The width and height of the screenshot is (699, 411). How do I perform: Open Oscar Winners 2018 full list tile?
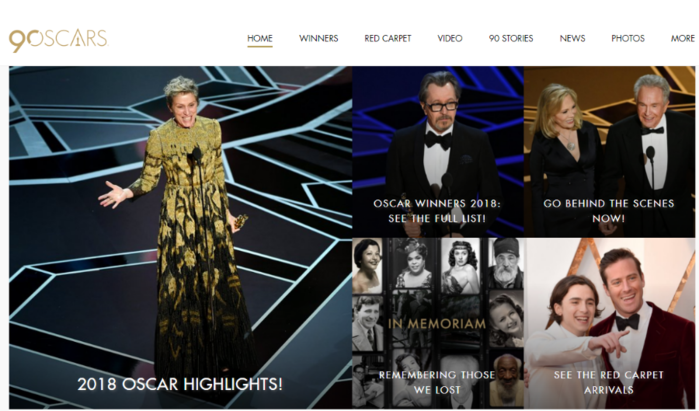(438, 152)
